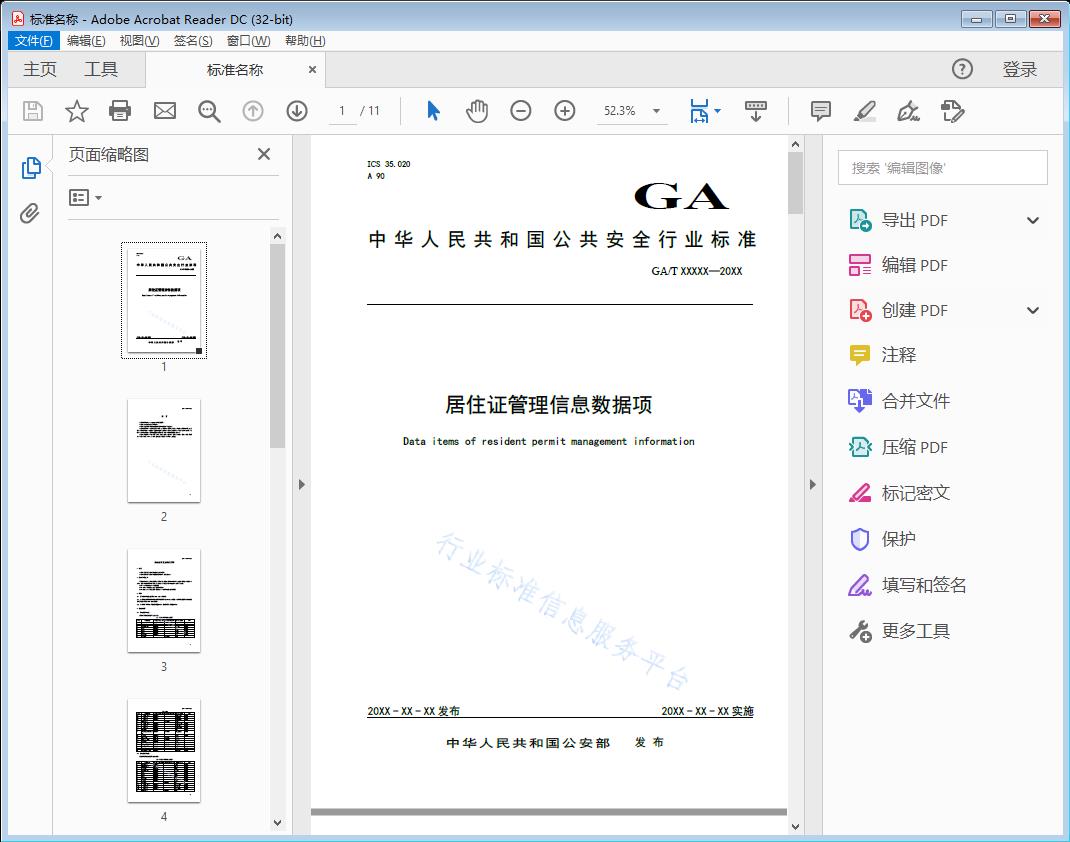Viewport: 1070px width, 842px height.
Task: Open search with the magnifier icon
Action: [209, 111]
